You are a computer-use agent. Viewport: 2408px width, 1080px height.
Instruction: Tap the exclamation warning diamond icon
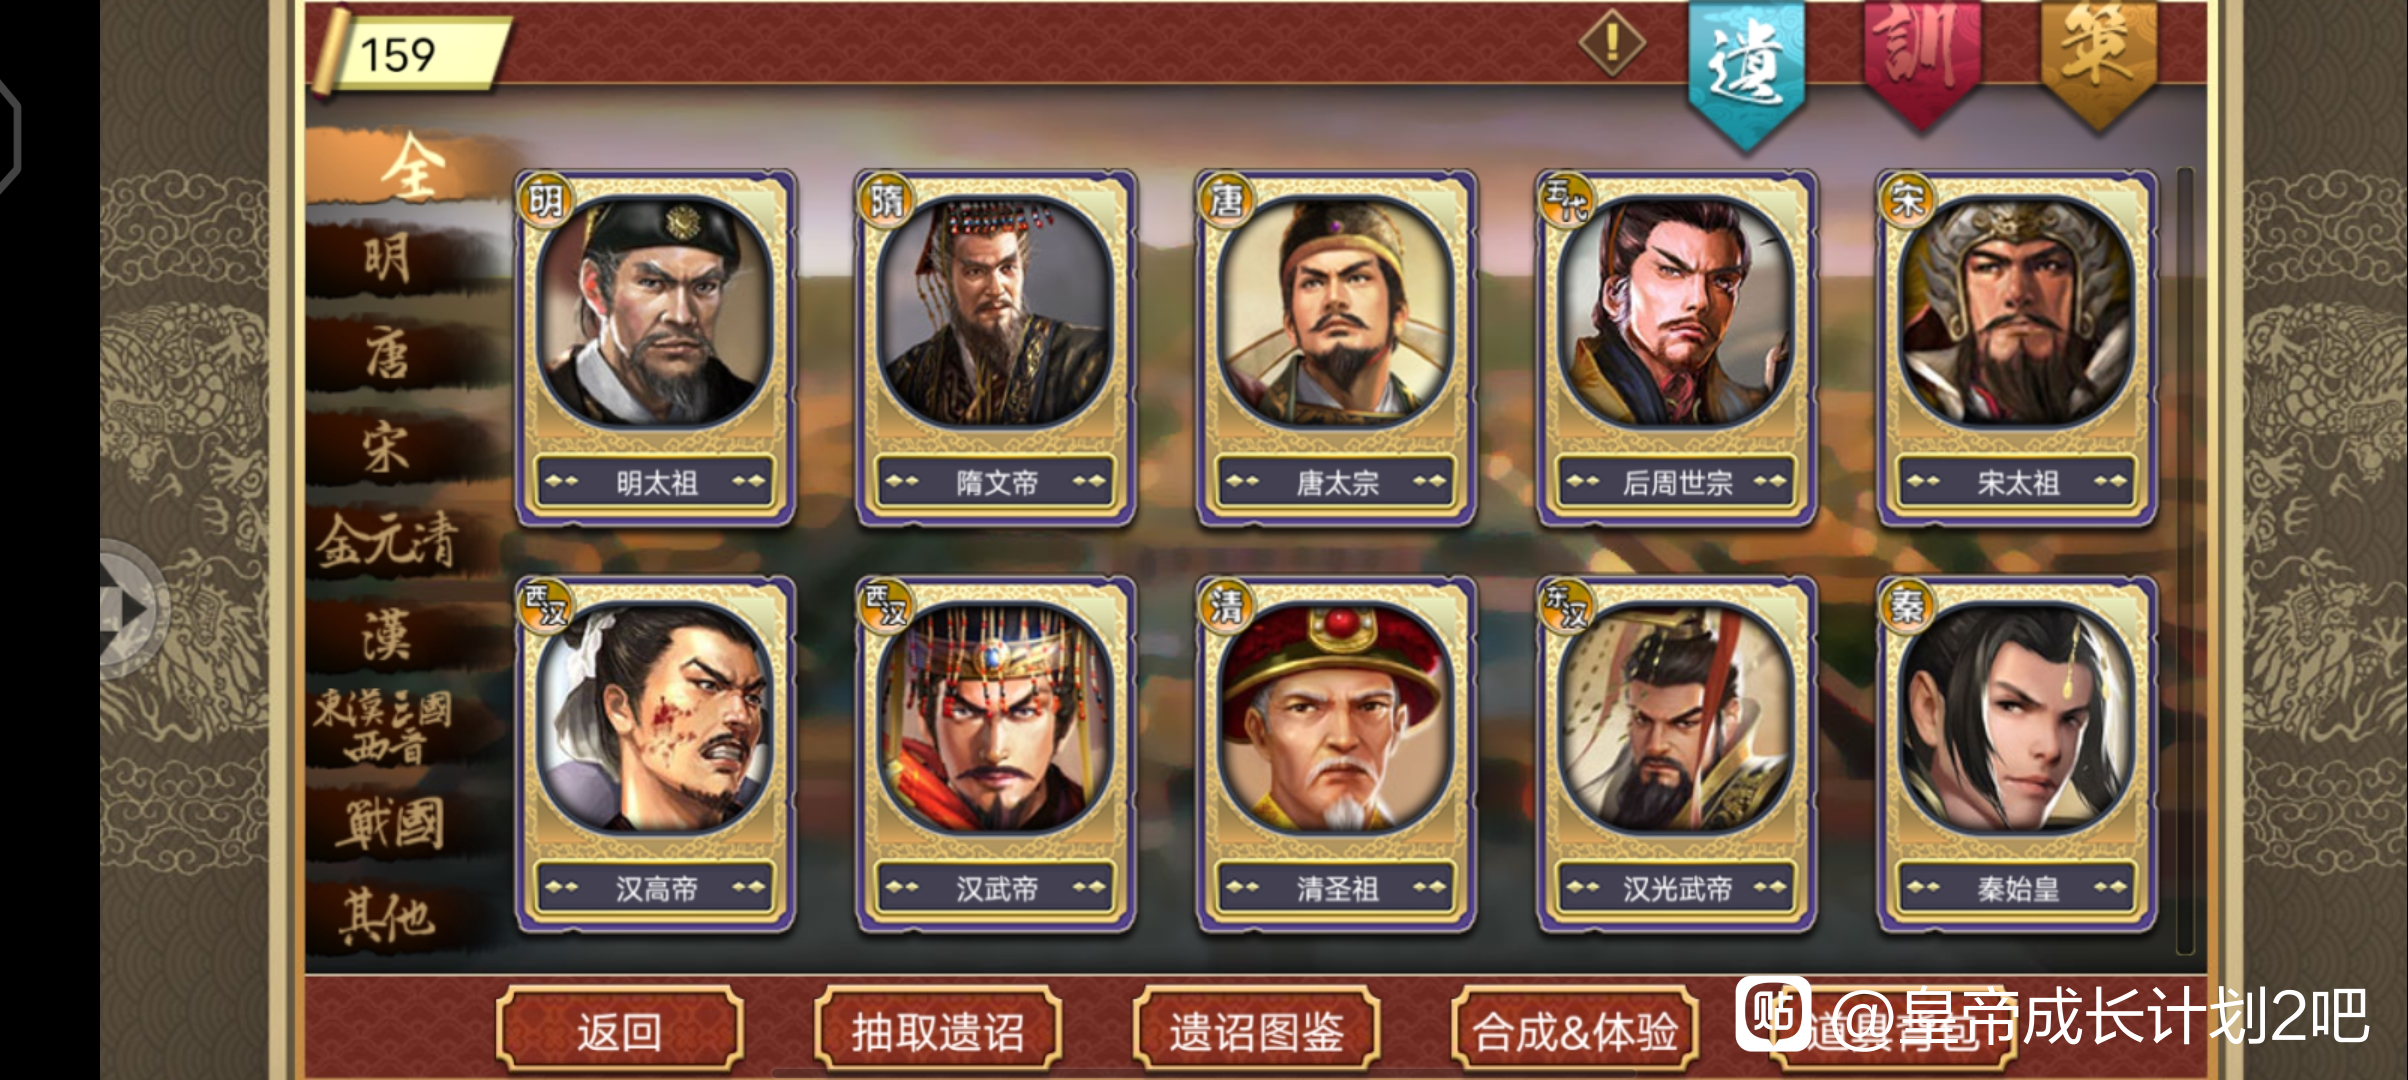pos(1611,44)
